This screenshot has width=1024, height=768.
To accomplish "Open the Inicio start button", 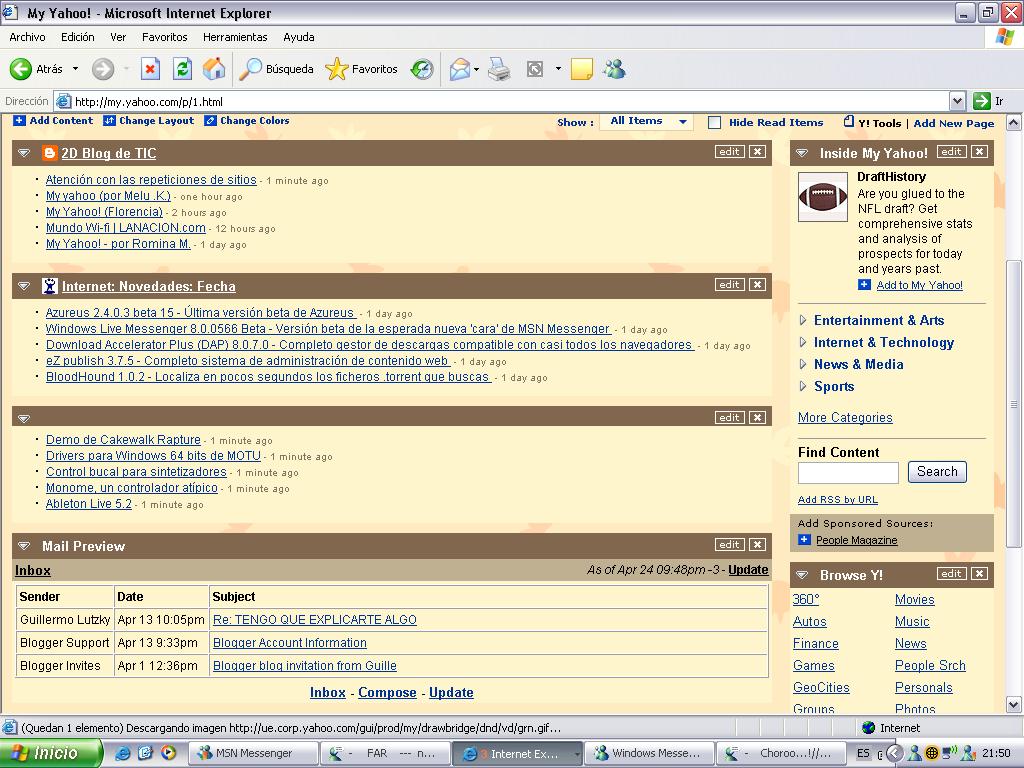I will pos(51,753).
